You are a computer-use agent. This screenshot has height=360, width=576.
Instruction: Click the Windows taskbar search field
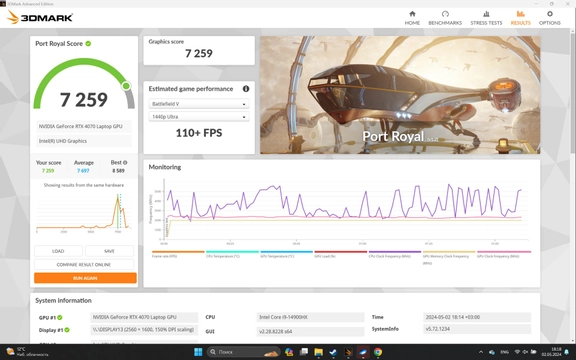point(244,352)
